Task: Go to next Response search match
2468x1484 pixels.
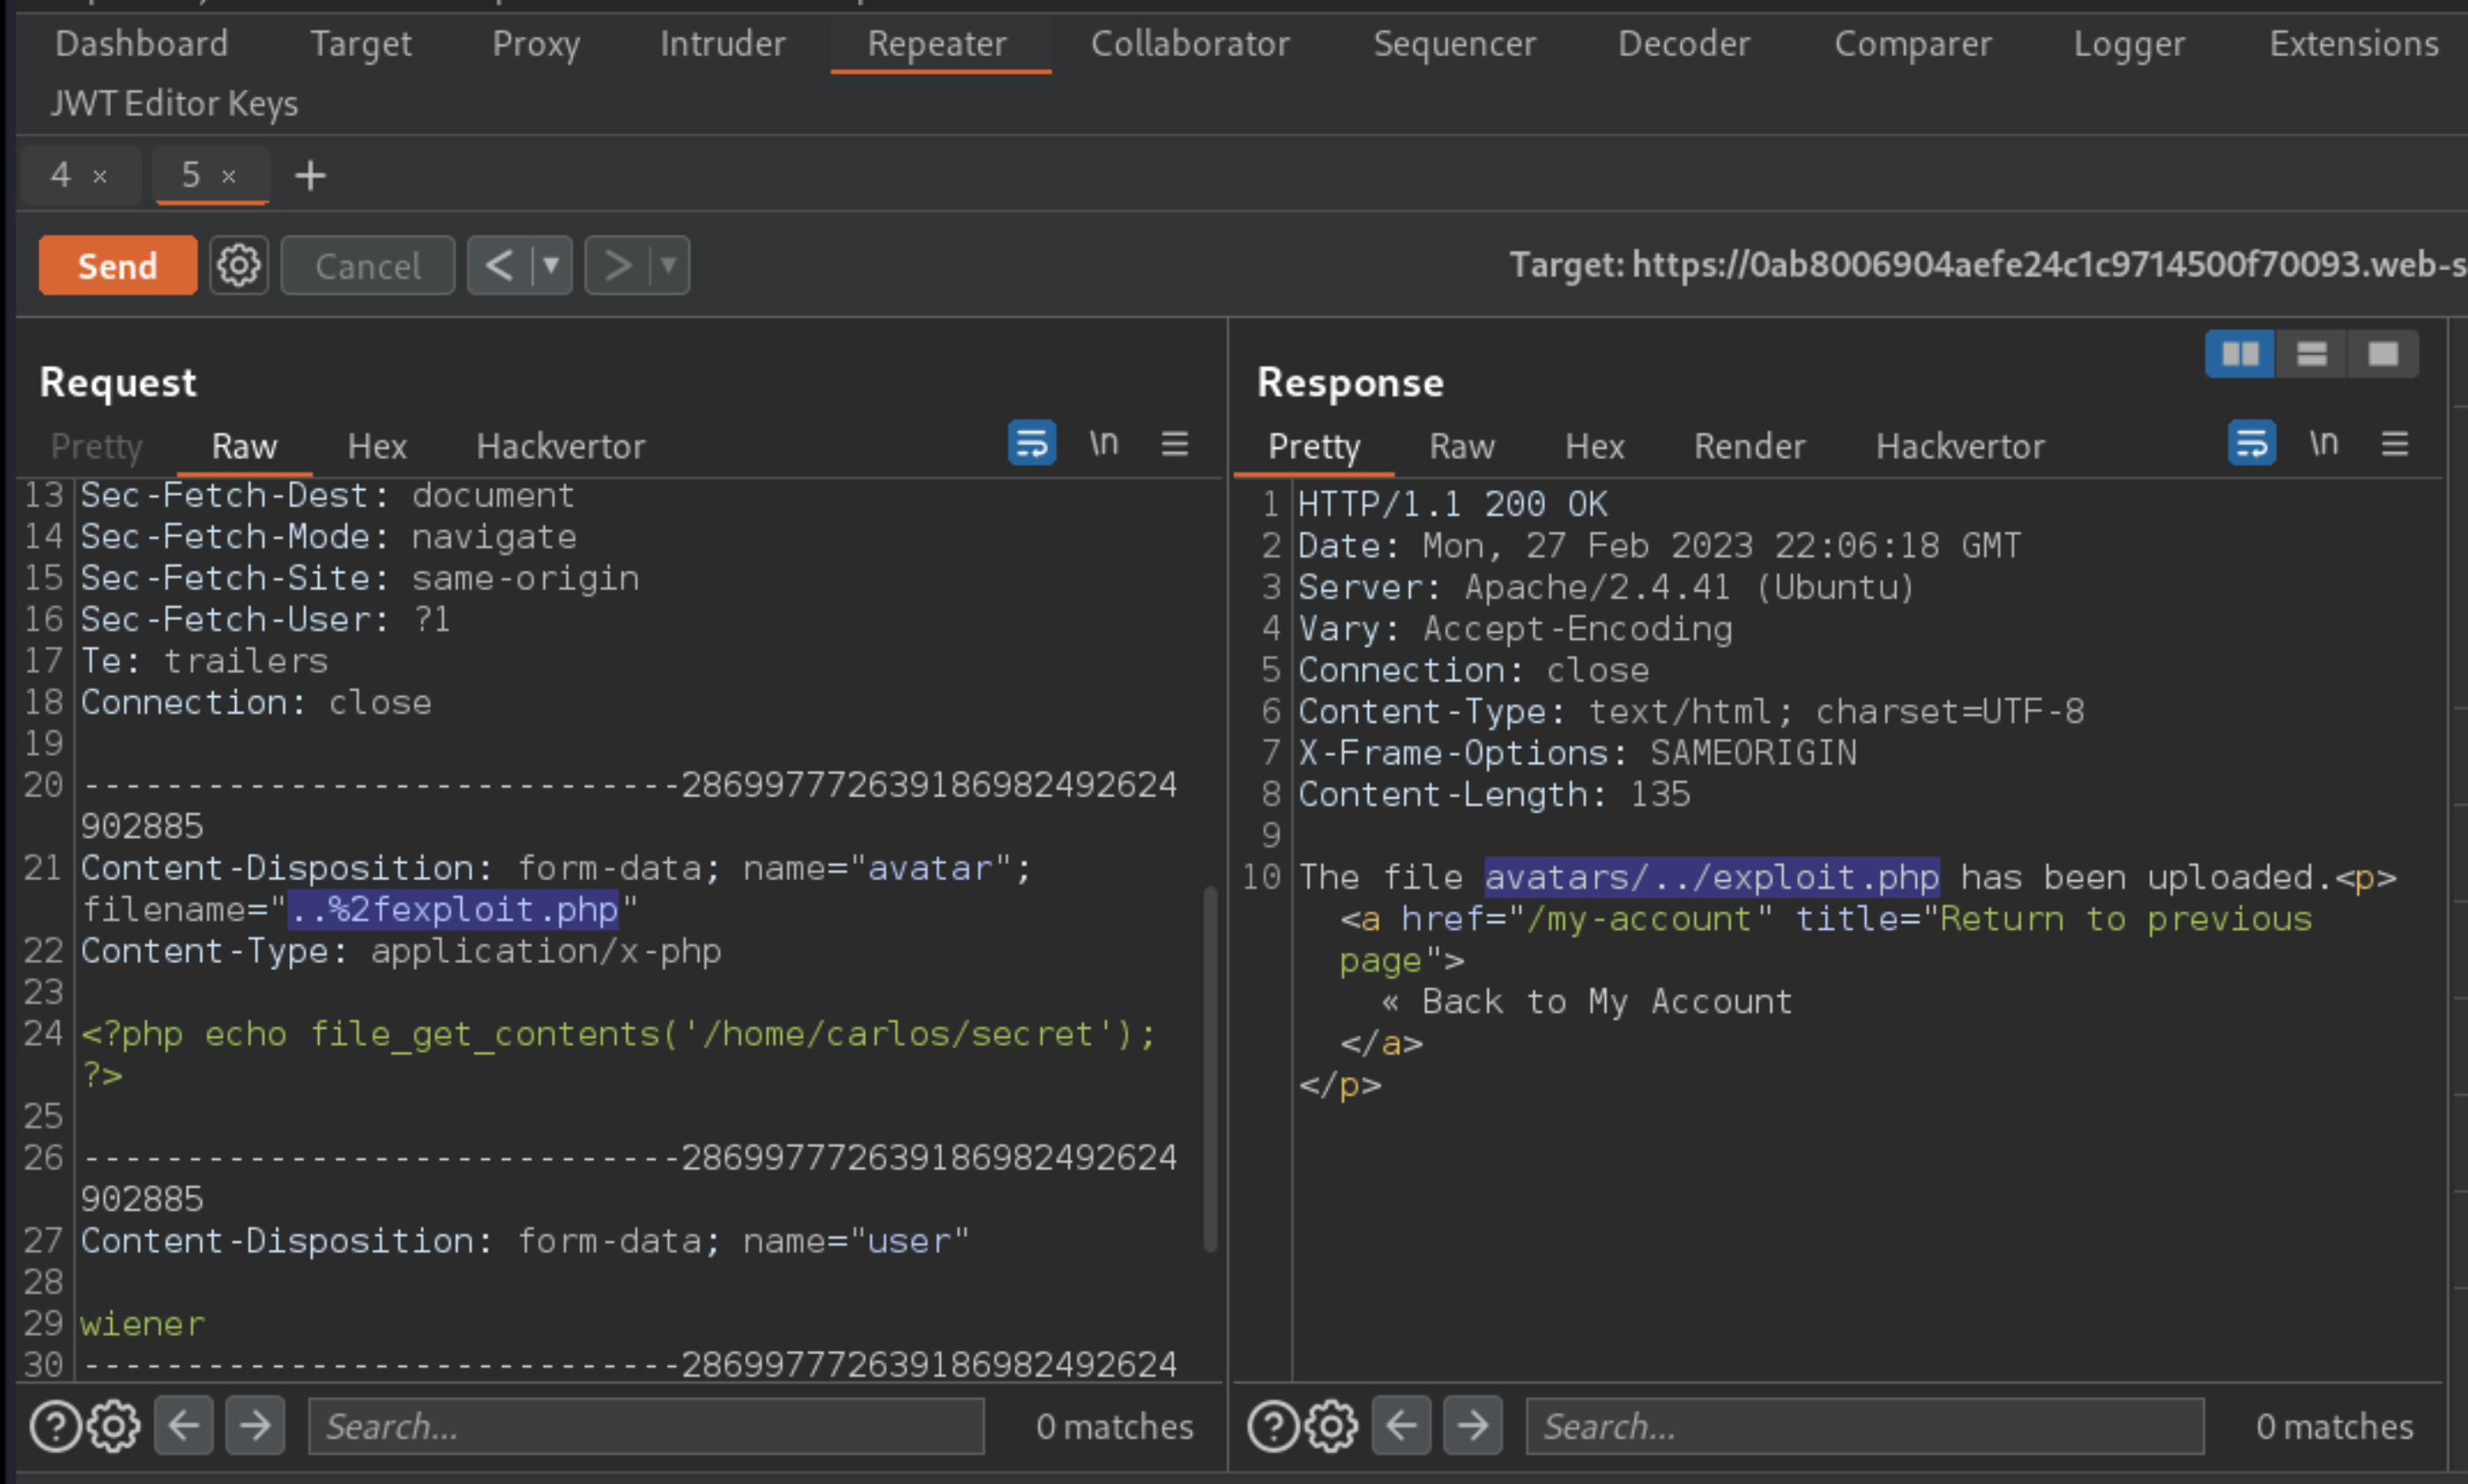Action: pyautogui.click(x=1473, y=1426)
